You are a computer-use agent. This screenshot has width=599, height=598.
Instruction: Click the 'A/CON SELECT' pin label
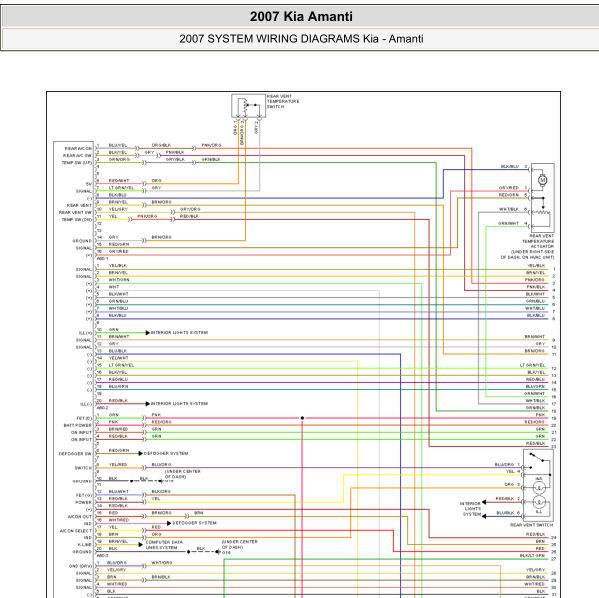(76, 531)
